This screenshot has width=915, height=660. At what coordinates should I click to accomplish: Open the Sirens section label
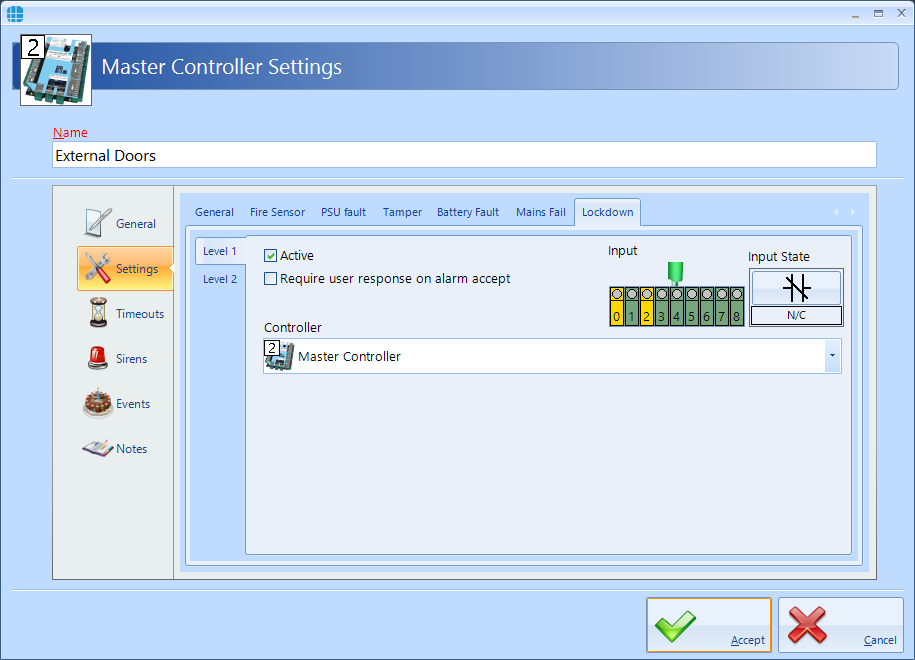(x=131, y=359)
